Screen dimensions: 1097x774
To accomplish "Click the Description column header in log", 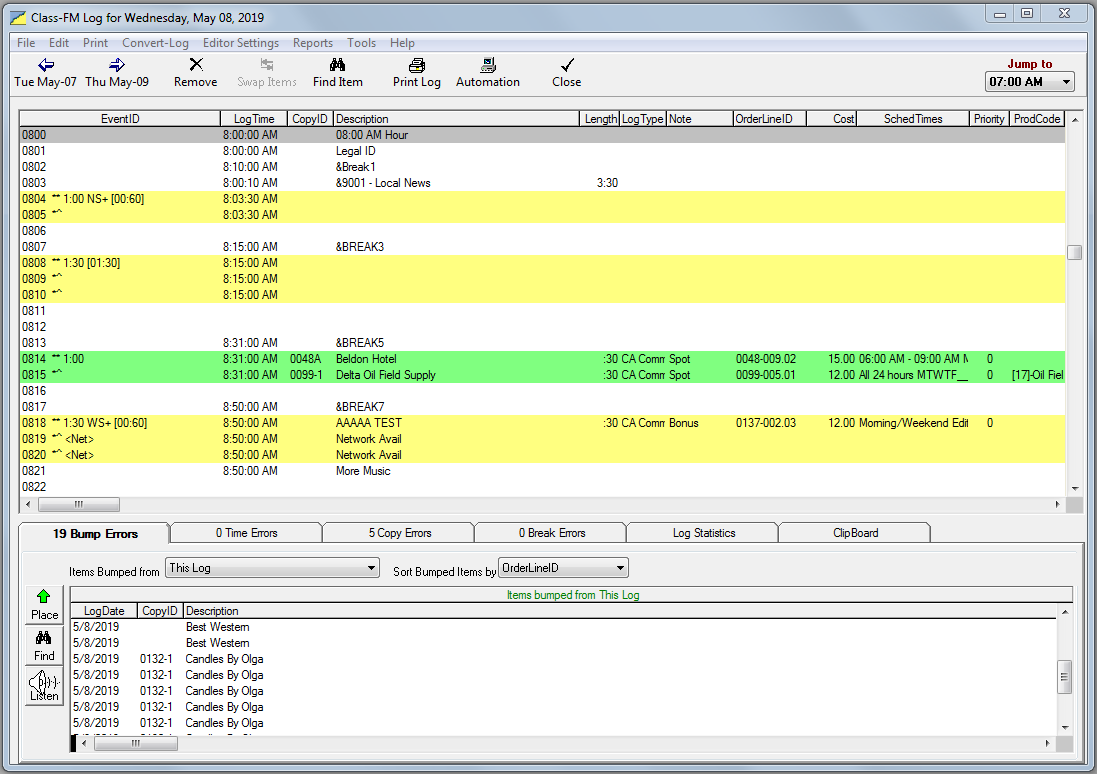I will coord(456,119).
